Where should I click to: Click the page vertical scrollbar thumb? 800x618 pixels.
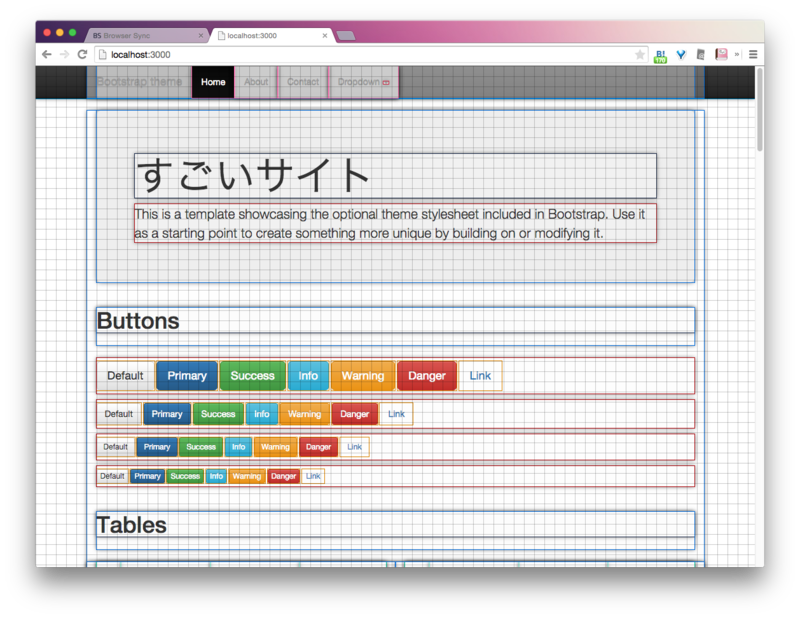click(x=760, y=109)
